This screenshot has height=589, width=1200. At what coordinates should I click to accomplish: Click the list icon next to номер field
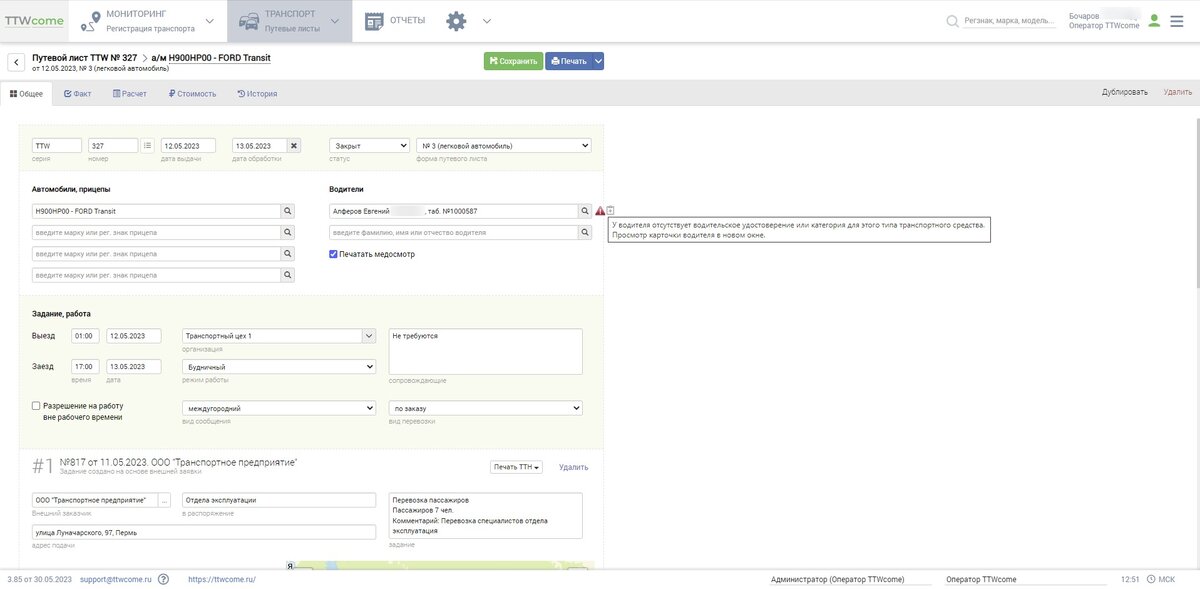click(x=147, y=145)
